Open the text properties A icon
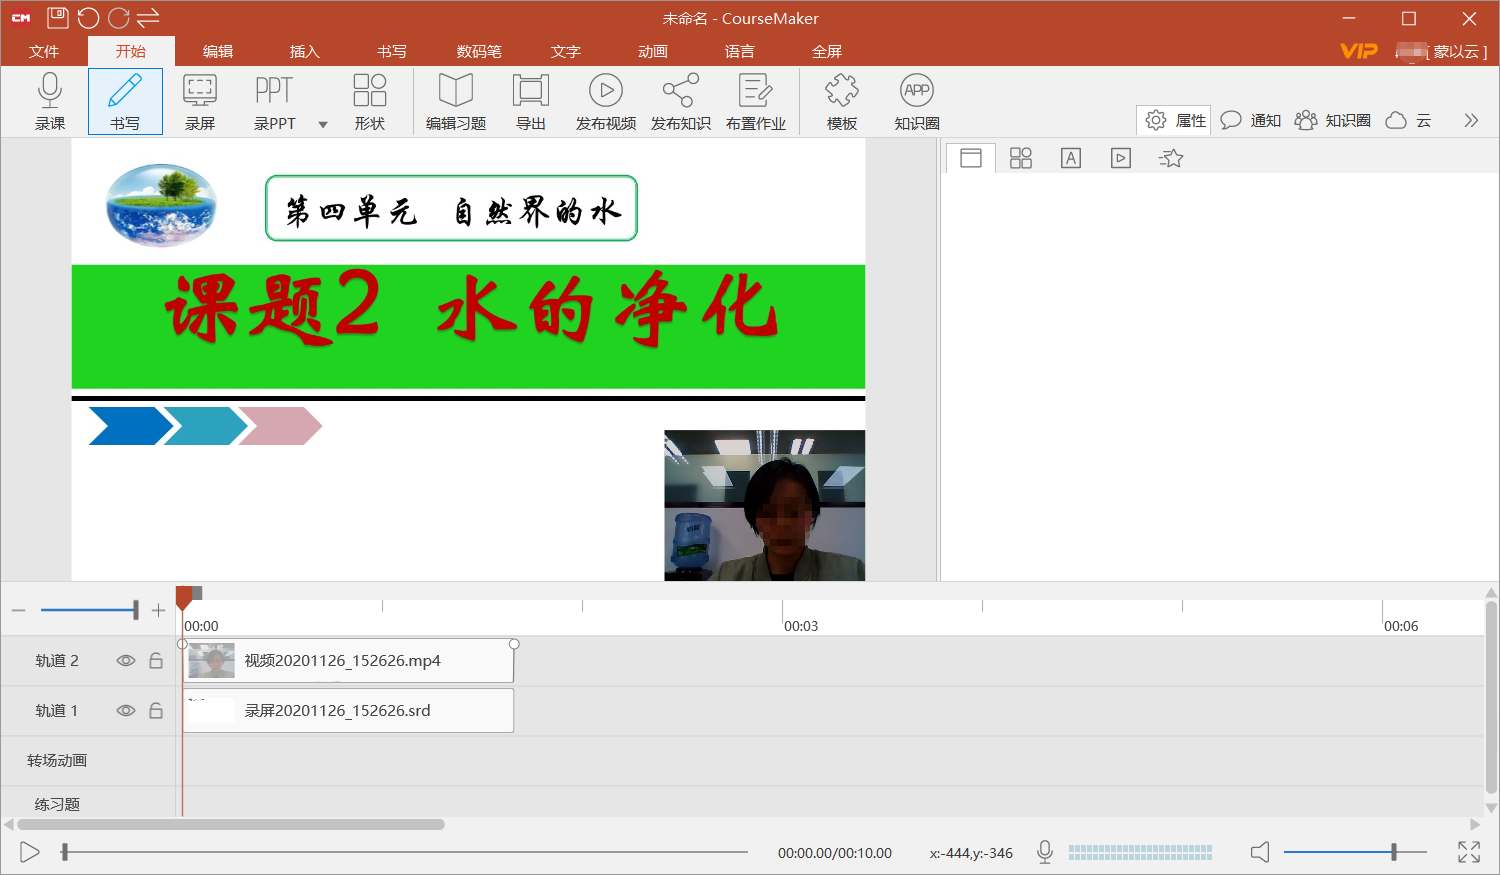 1071,158
